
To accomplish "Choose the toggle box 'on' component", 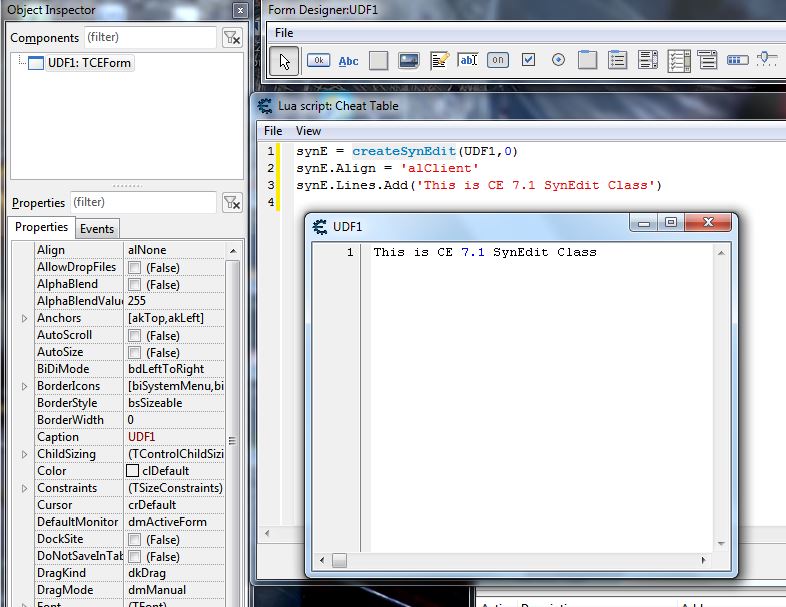I will pyautogui.click(x=498, y=60).
